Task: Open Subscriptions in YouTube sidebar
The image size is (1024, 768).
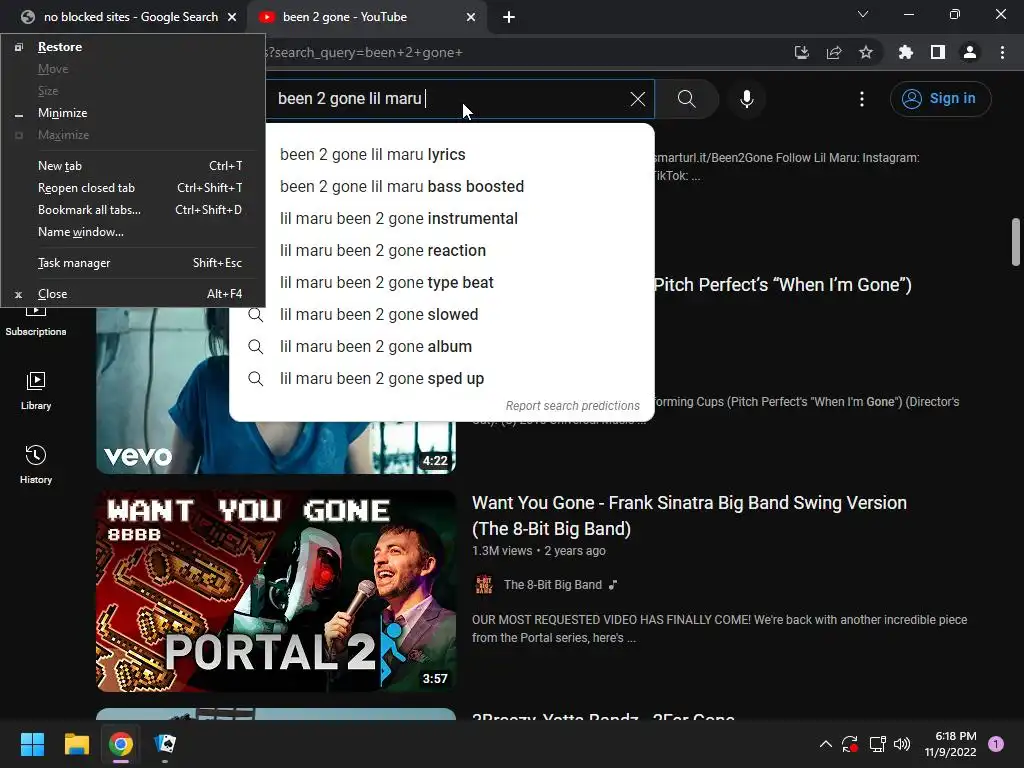Action: [x=36, y=324]
